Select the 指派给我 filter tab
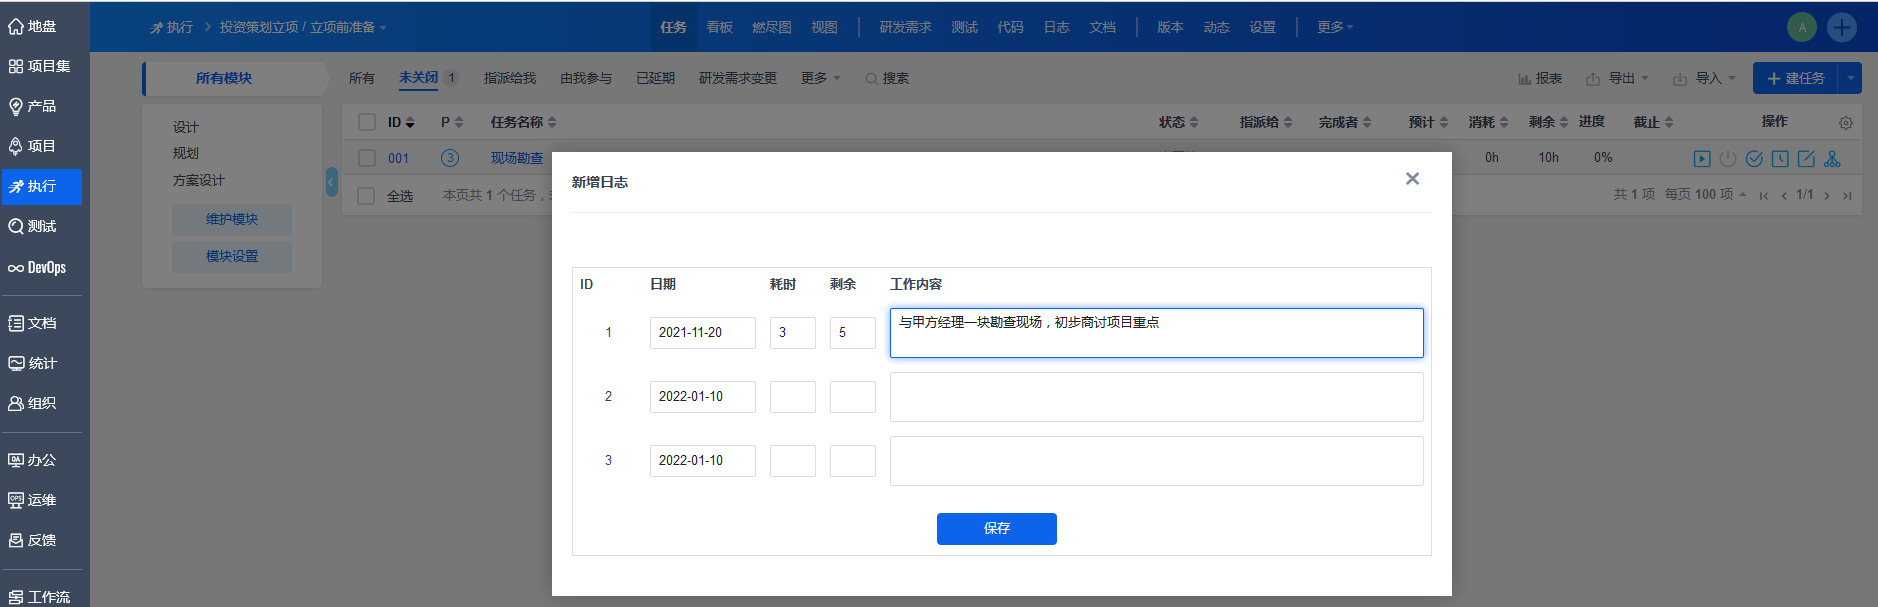Image resolution: width=1878 pixels, height=607 pixels. pyautogui.click(x=509, y=78)
